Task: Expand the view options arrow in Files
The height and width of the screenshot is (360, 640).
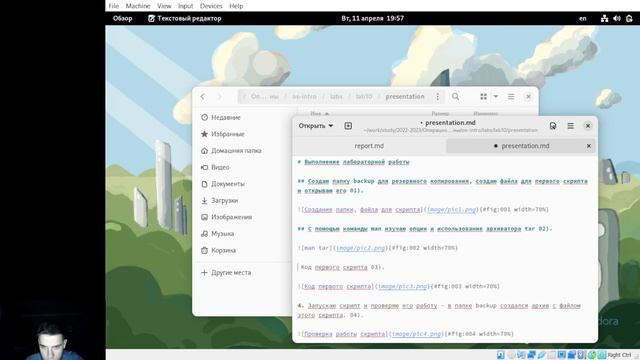Action: pyautogui.click(x=496, y=97)
